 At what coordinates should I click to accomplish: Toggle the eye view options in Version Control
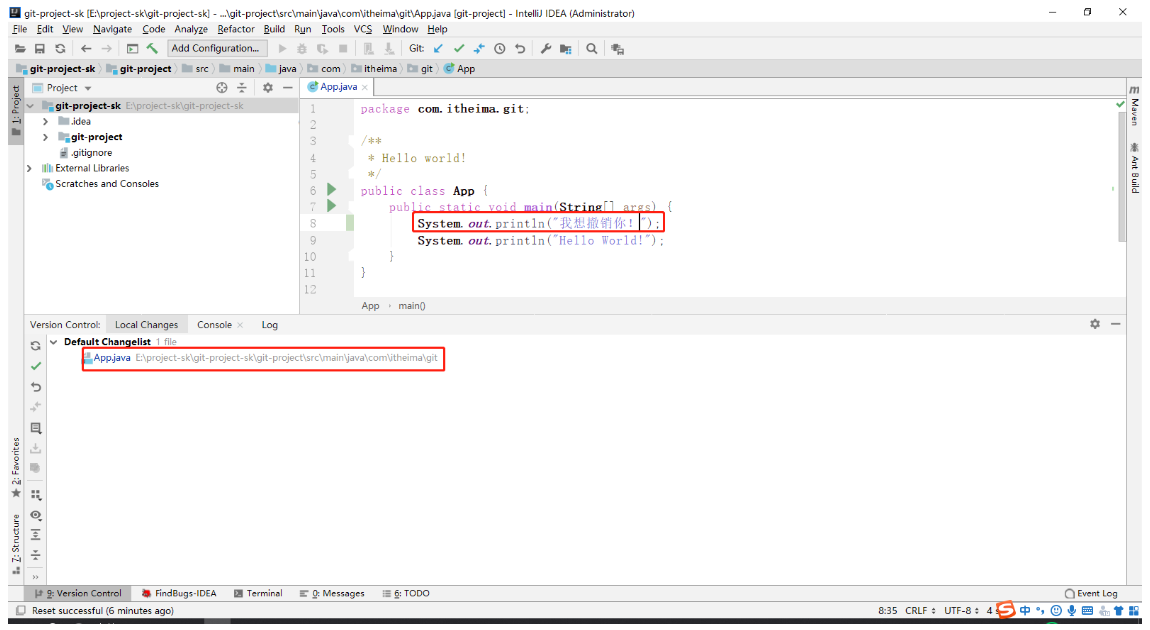35,515
